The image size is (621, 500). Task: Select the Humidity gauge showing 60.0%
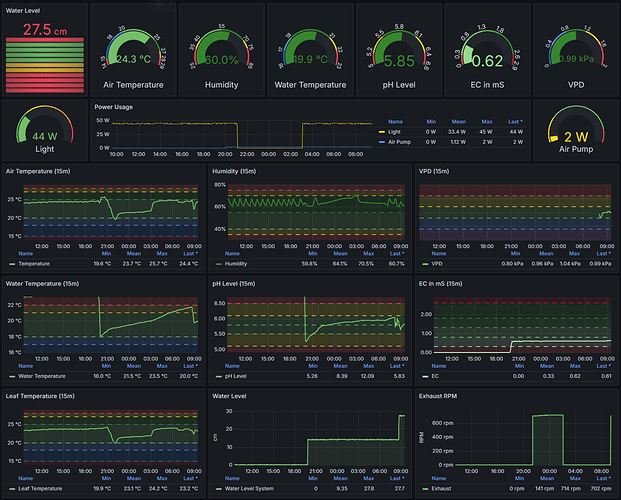click(222, 56)
